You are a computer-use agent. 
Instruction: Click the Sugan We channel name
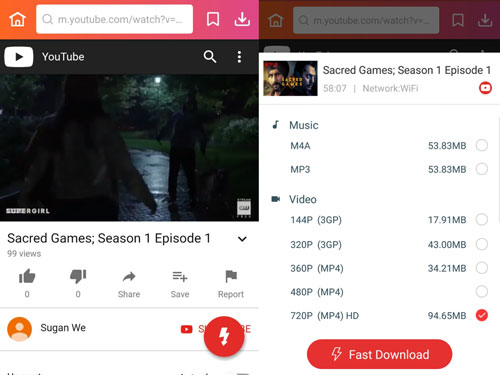pyautogui.click(x=63, y=328)
